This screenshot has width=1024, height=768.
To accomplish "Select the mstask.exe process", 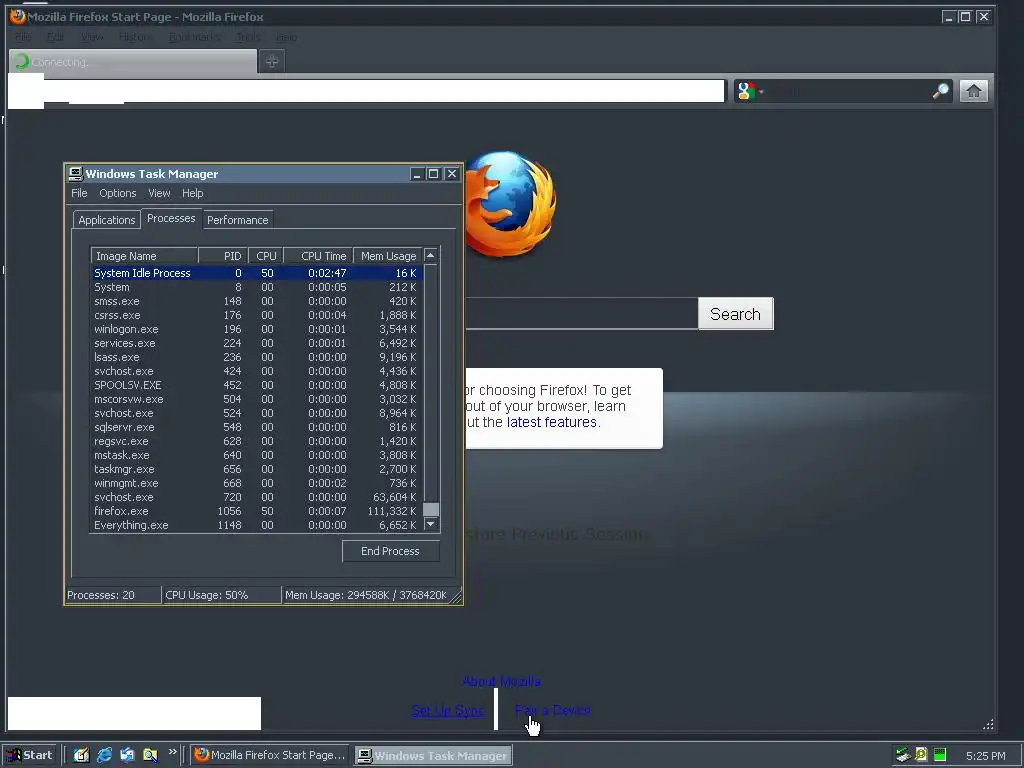I will pos(257,455).
